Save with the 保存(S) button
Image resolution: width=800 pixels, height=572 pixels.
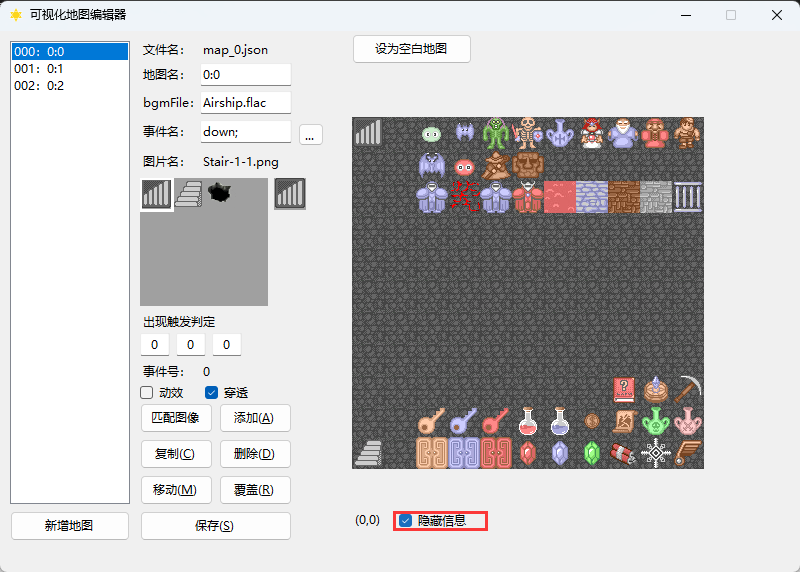pyautogui.click(x=216, y=526)
